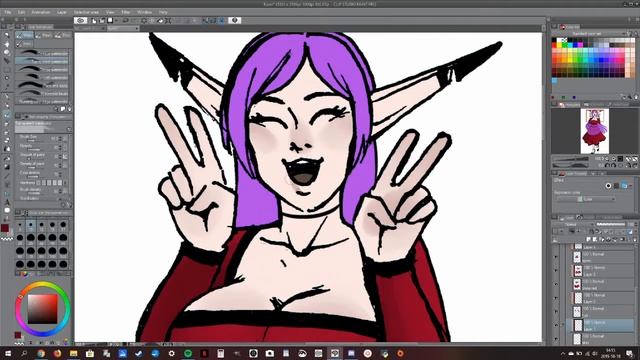Screen dimensions: 640x360
Task: Click the Windows Start button
Action: 8,353
